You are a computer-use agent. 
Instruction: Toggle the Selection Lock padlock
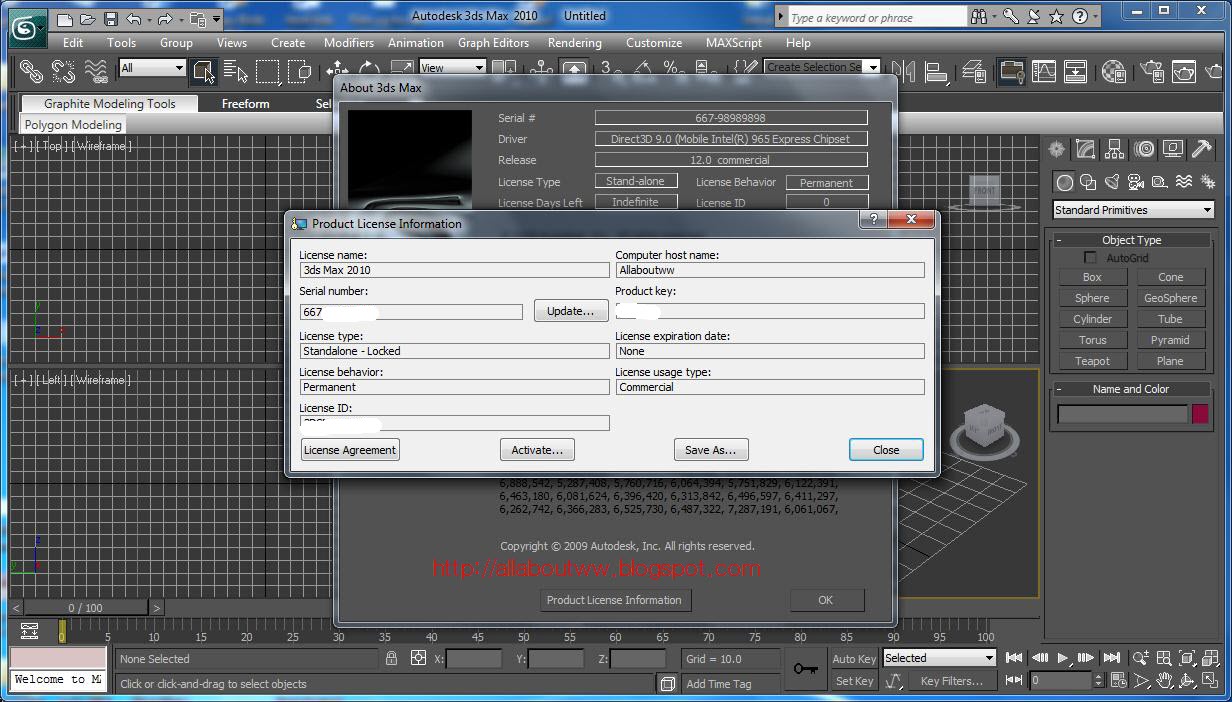391,658
